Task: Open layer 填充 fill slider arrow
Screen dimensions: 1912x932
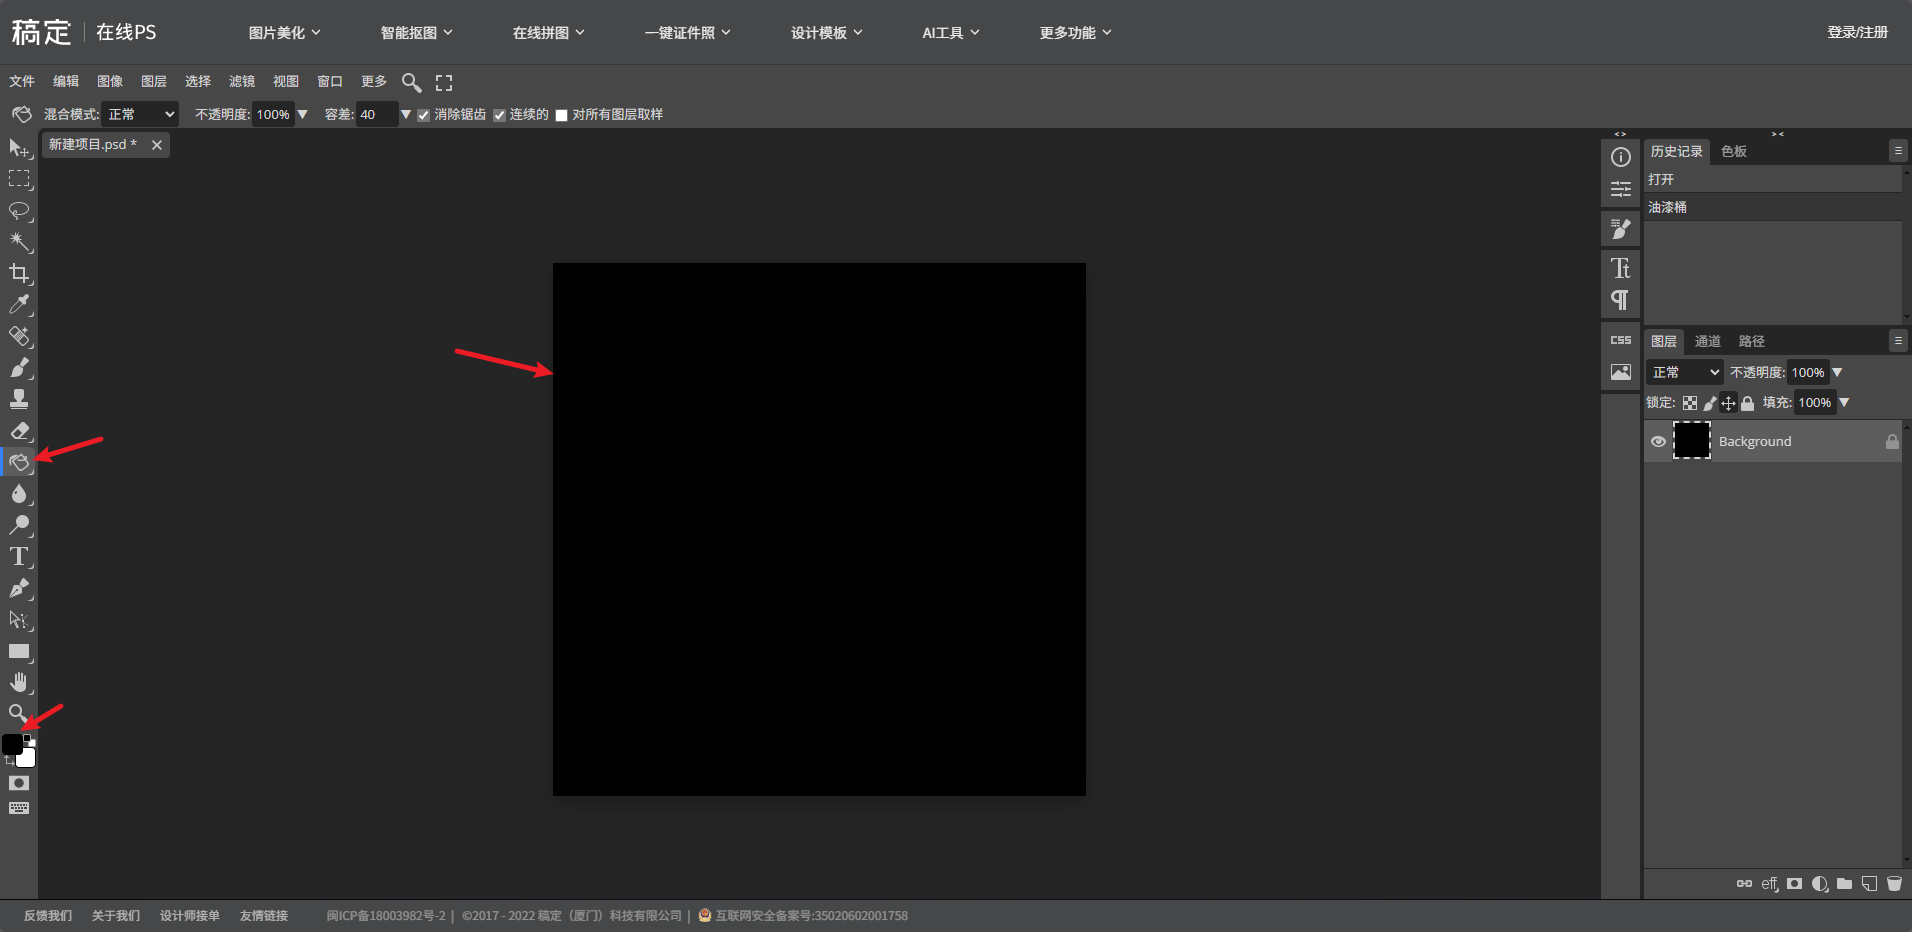Action: [1844, 402]
